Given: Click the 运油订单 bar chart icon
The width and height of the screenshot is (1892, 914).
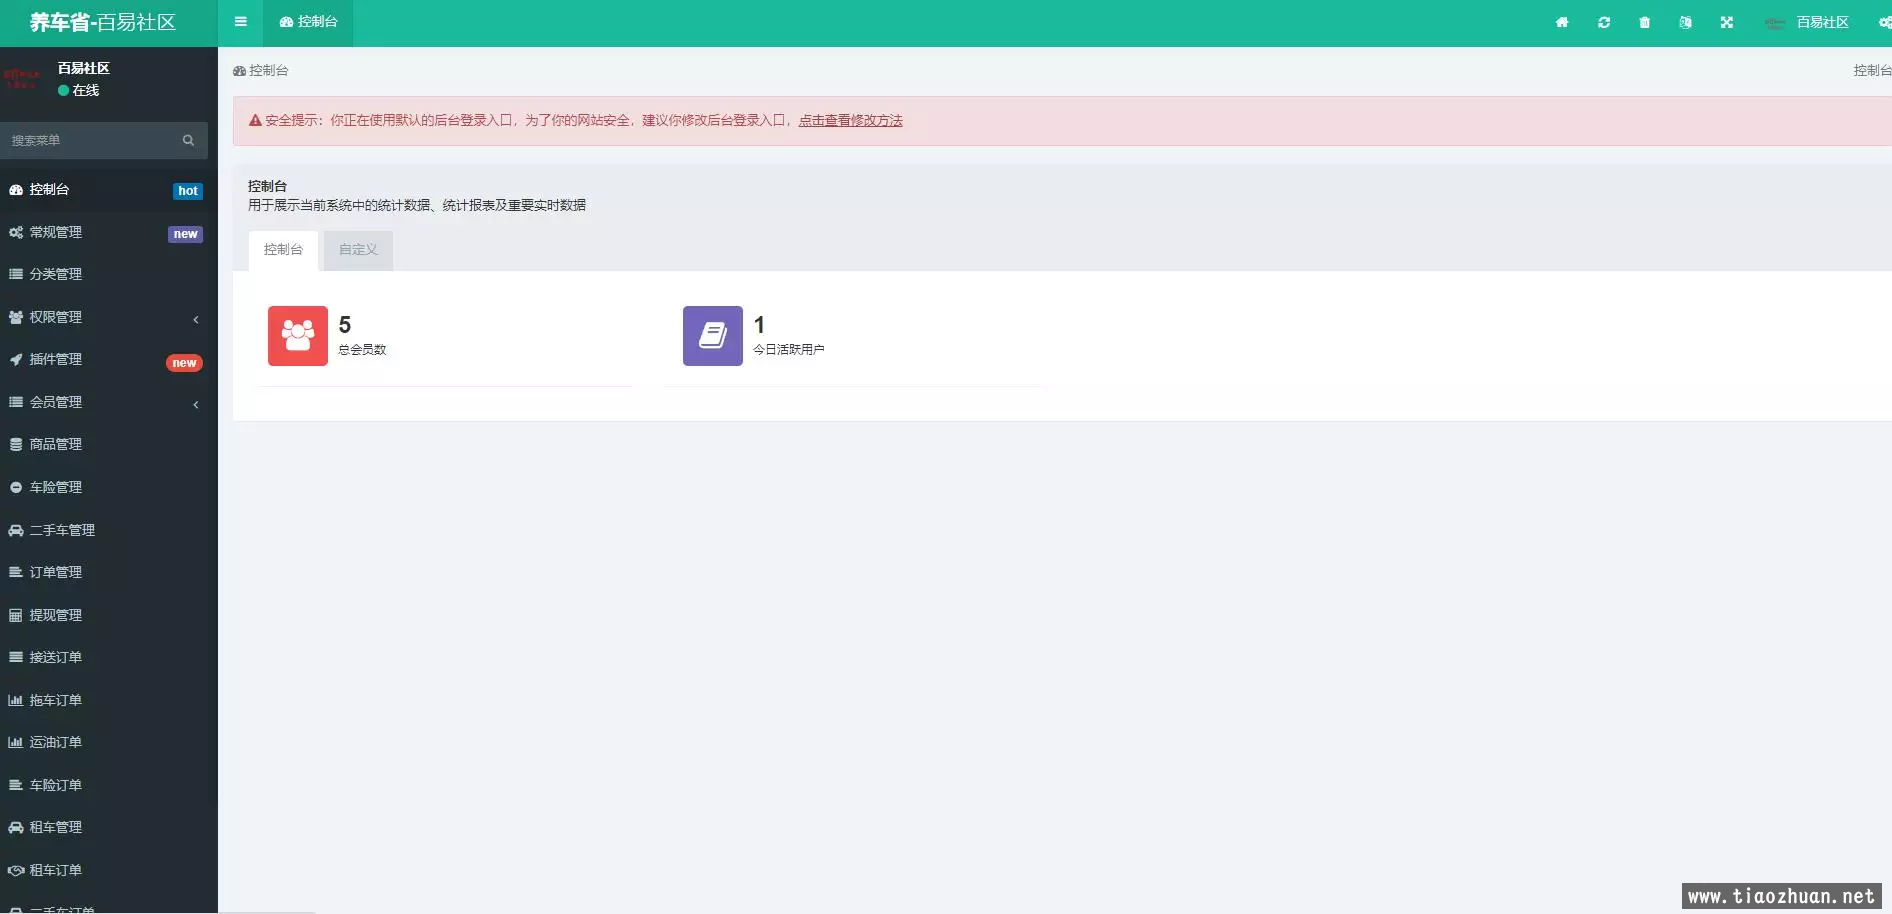Looking at the screenshot, I should [16, 742].
